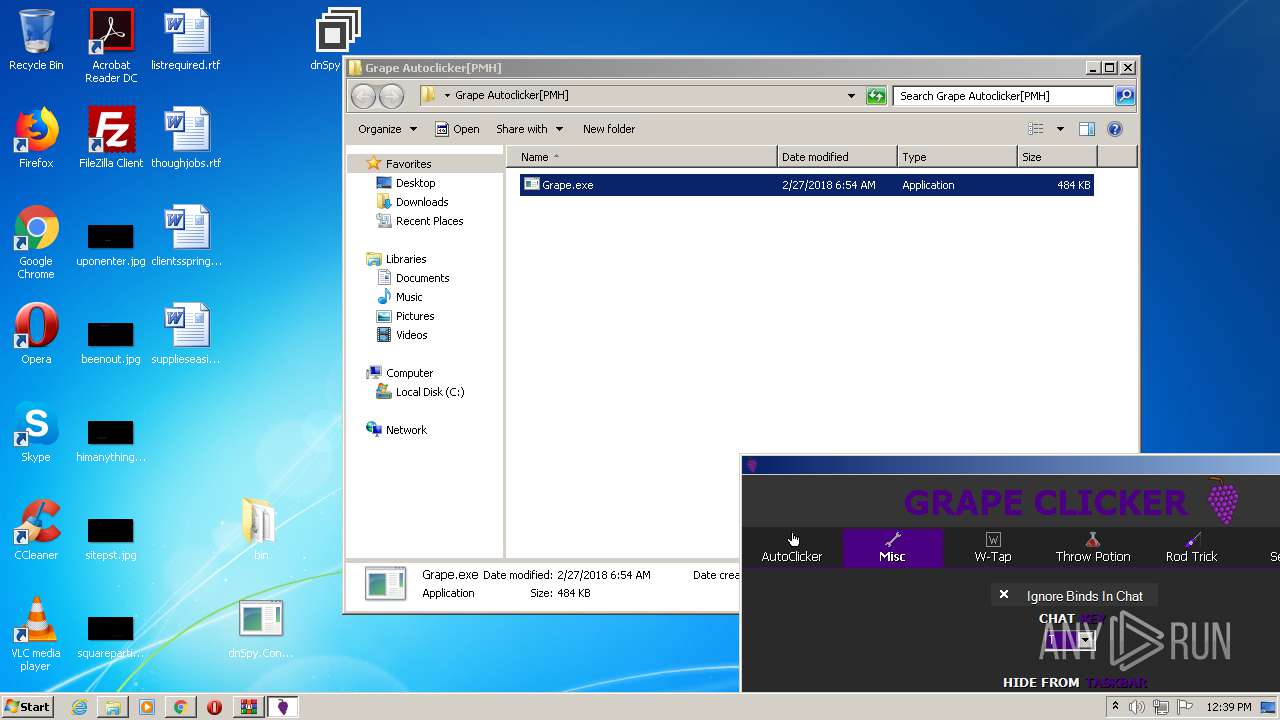
Task: Open Music library
Action: [x=400, y=297]
